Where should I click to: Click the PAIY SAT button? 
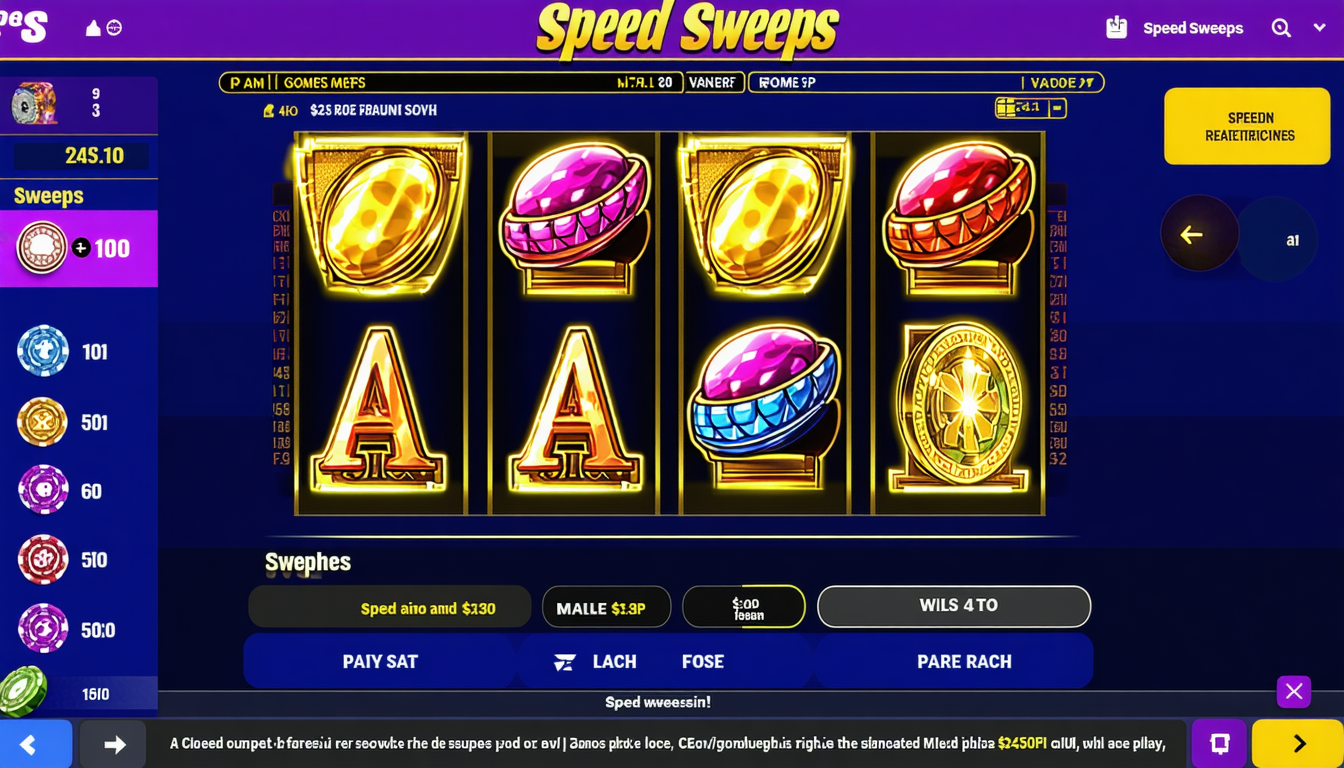pyautogui.click(x=380, y=661)
